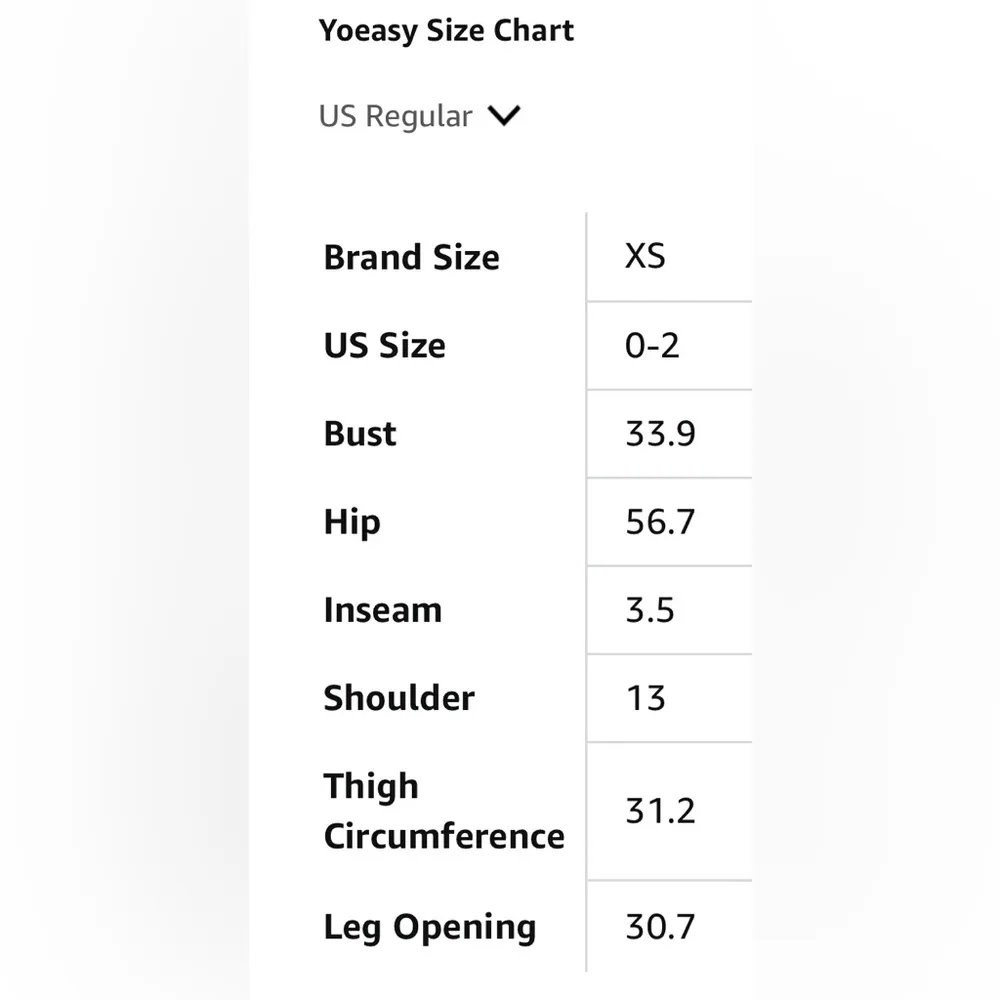Select the Bust row label
The height and width of the screenshot is (1000, 1000).
coord(360,434)
